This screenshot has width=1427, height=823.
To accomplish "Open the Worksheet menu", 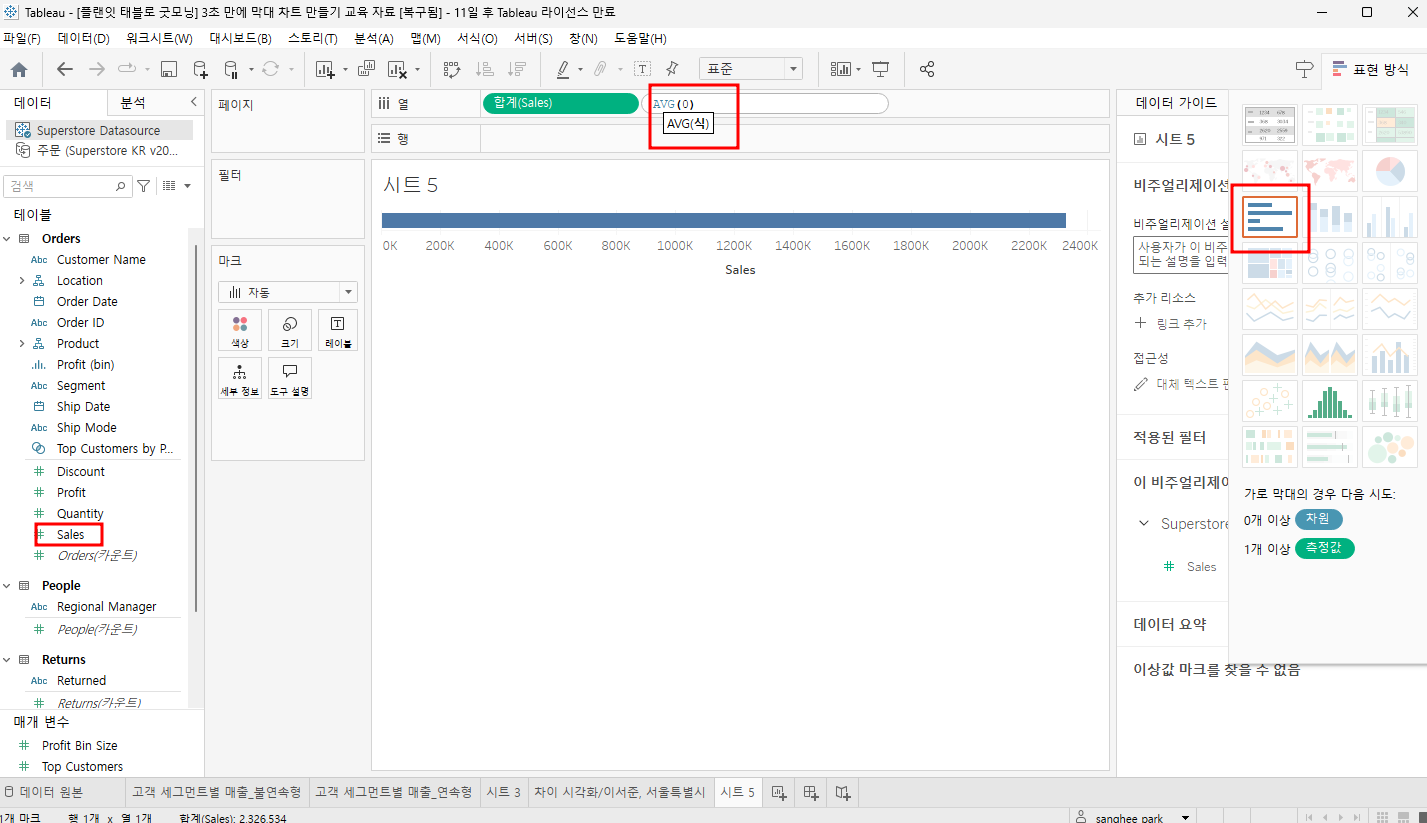I will (x=159, y=39).
